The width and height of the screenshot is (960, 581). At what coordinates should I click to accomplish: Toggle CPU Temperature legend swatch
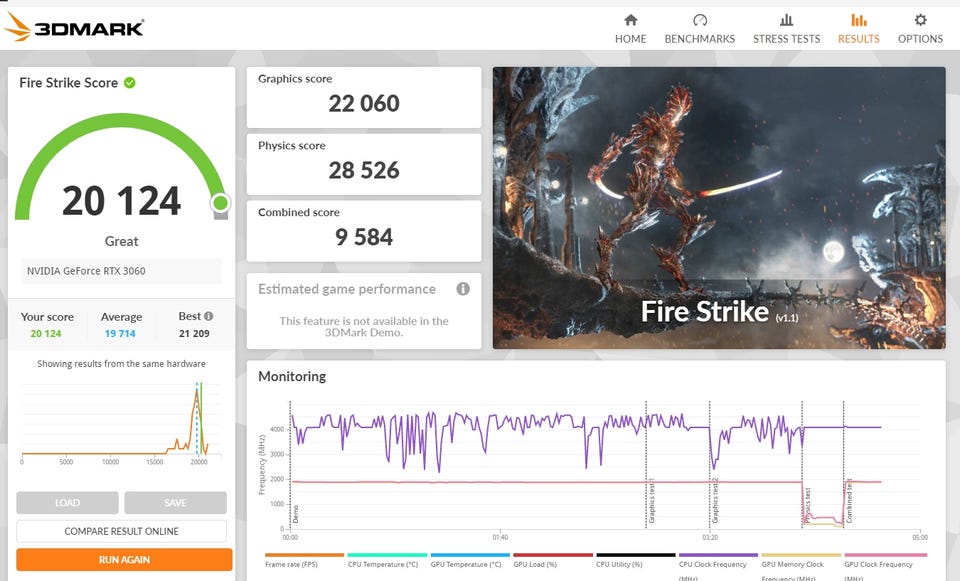click(x=387, y=555)
